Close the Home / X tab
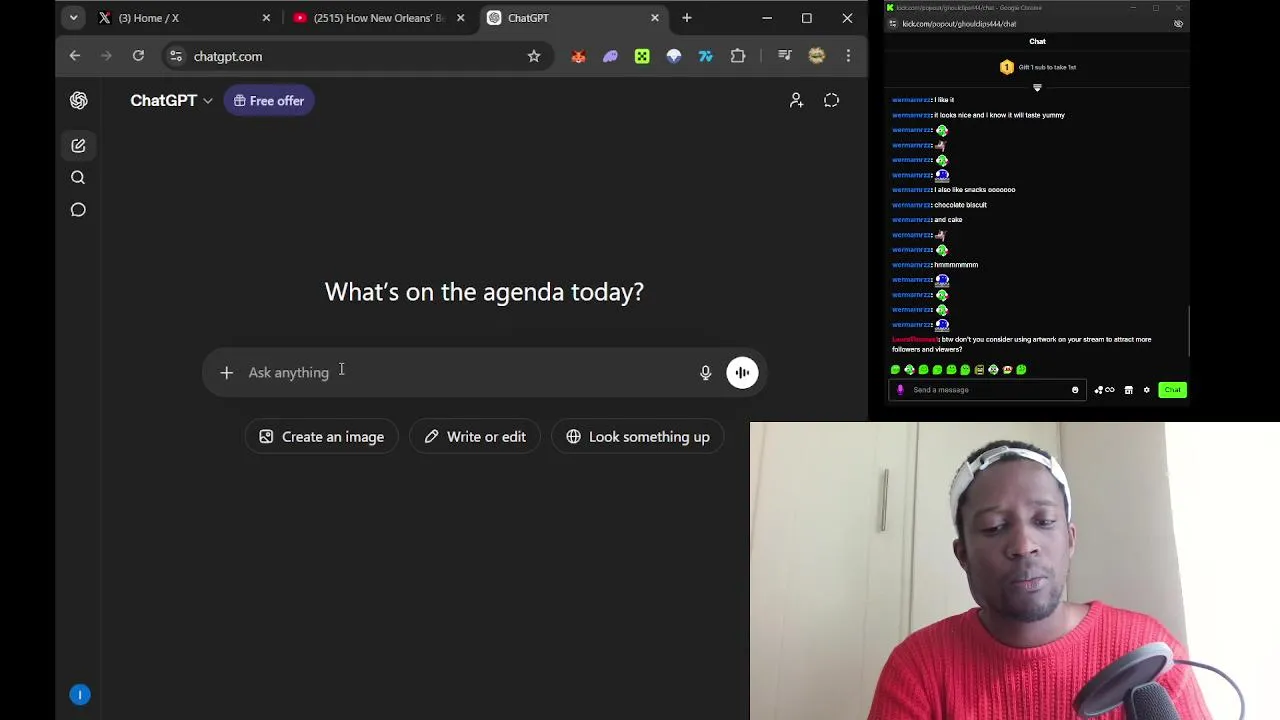Viewport: 1280px width, 720px height. [266, 18]
